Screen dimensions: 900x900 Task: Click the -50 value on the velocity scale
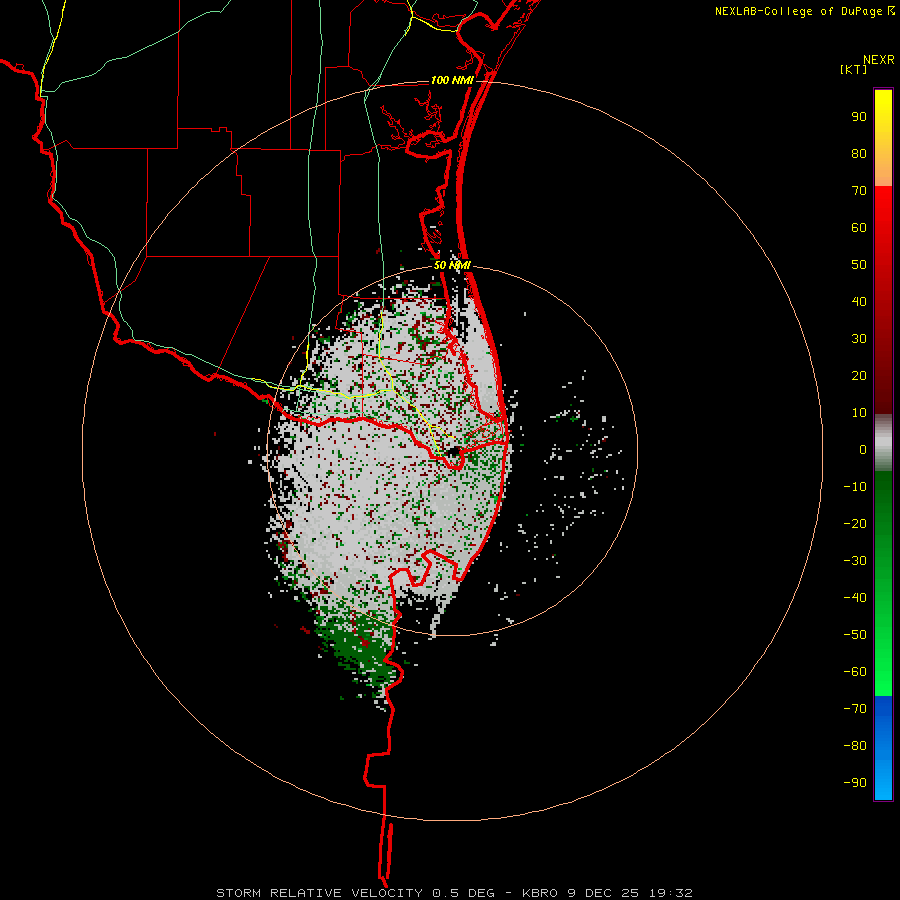pos(855,635)
